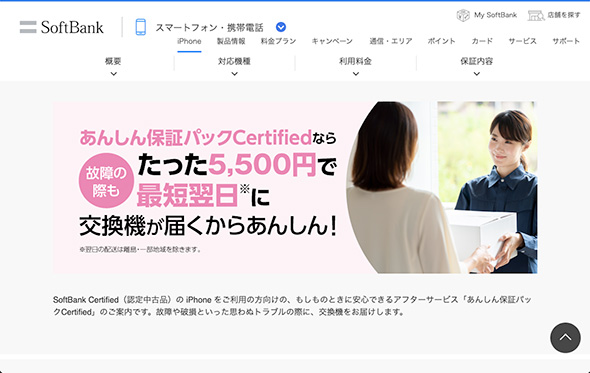Image resolution: width=590 pixels, height=373 pixels.
Task: Jump to the 保証内容 section
Action: (x=477, y=61)
